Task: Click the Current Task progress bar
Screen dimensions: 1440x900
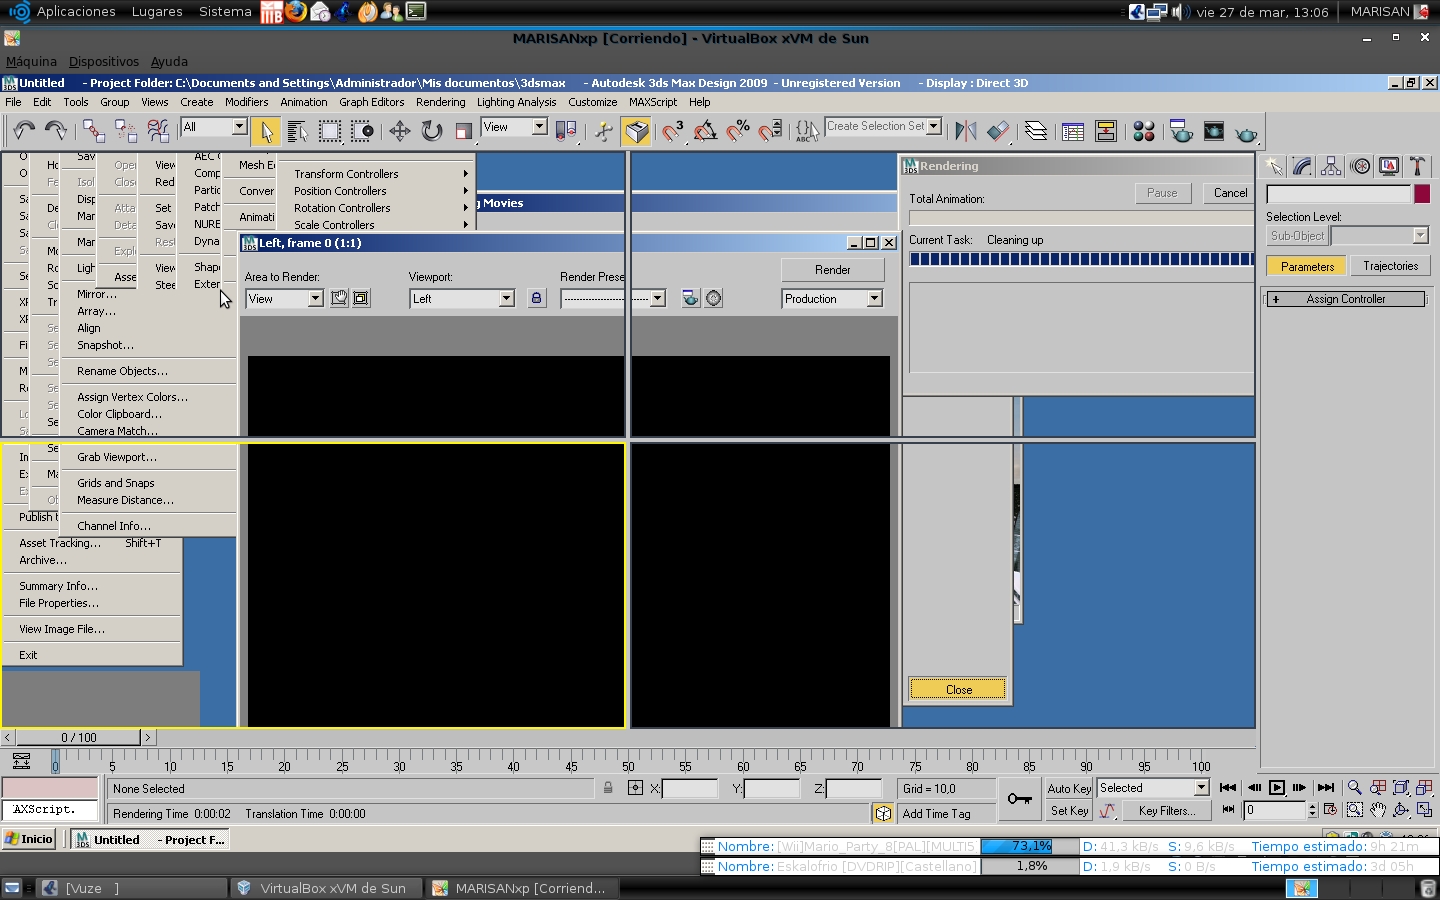Action: pyautogui.click(x=1081, y=259)
